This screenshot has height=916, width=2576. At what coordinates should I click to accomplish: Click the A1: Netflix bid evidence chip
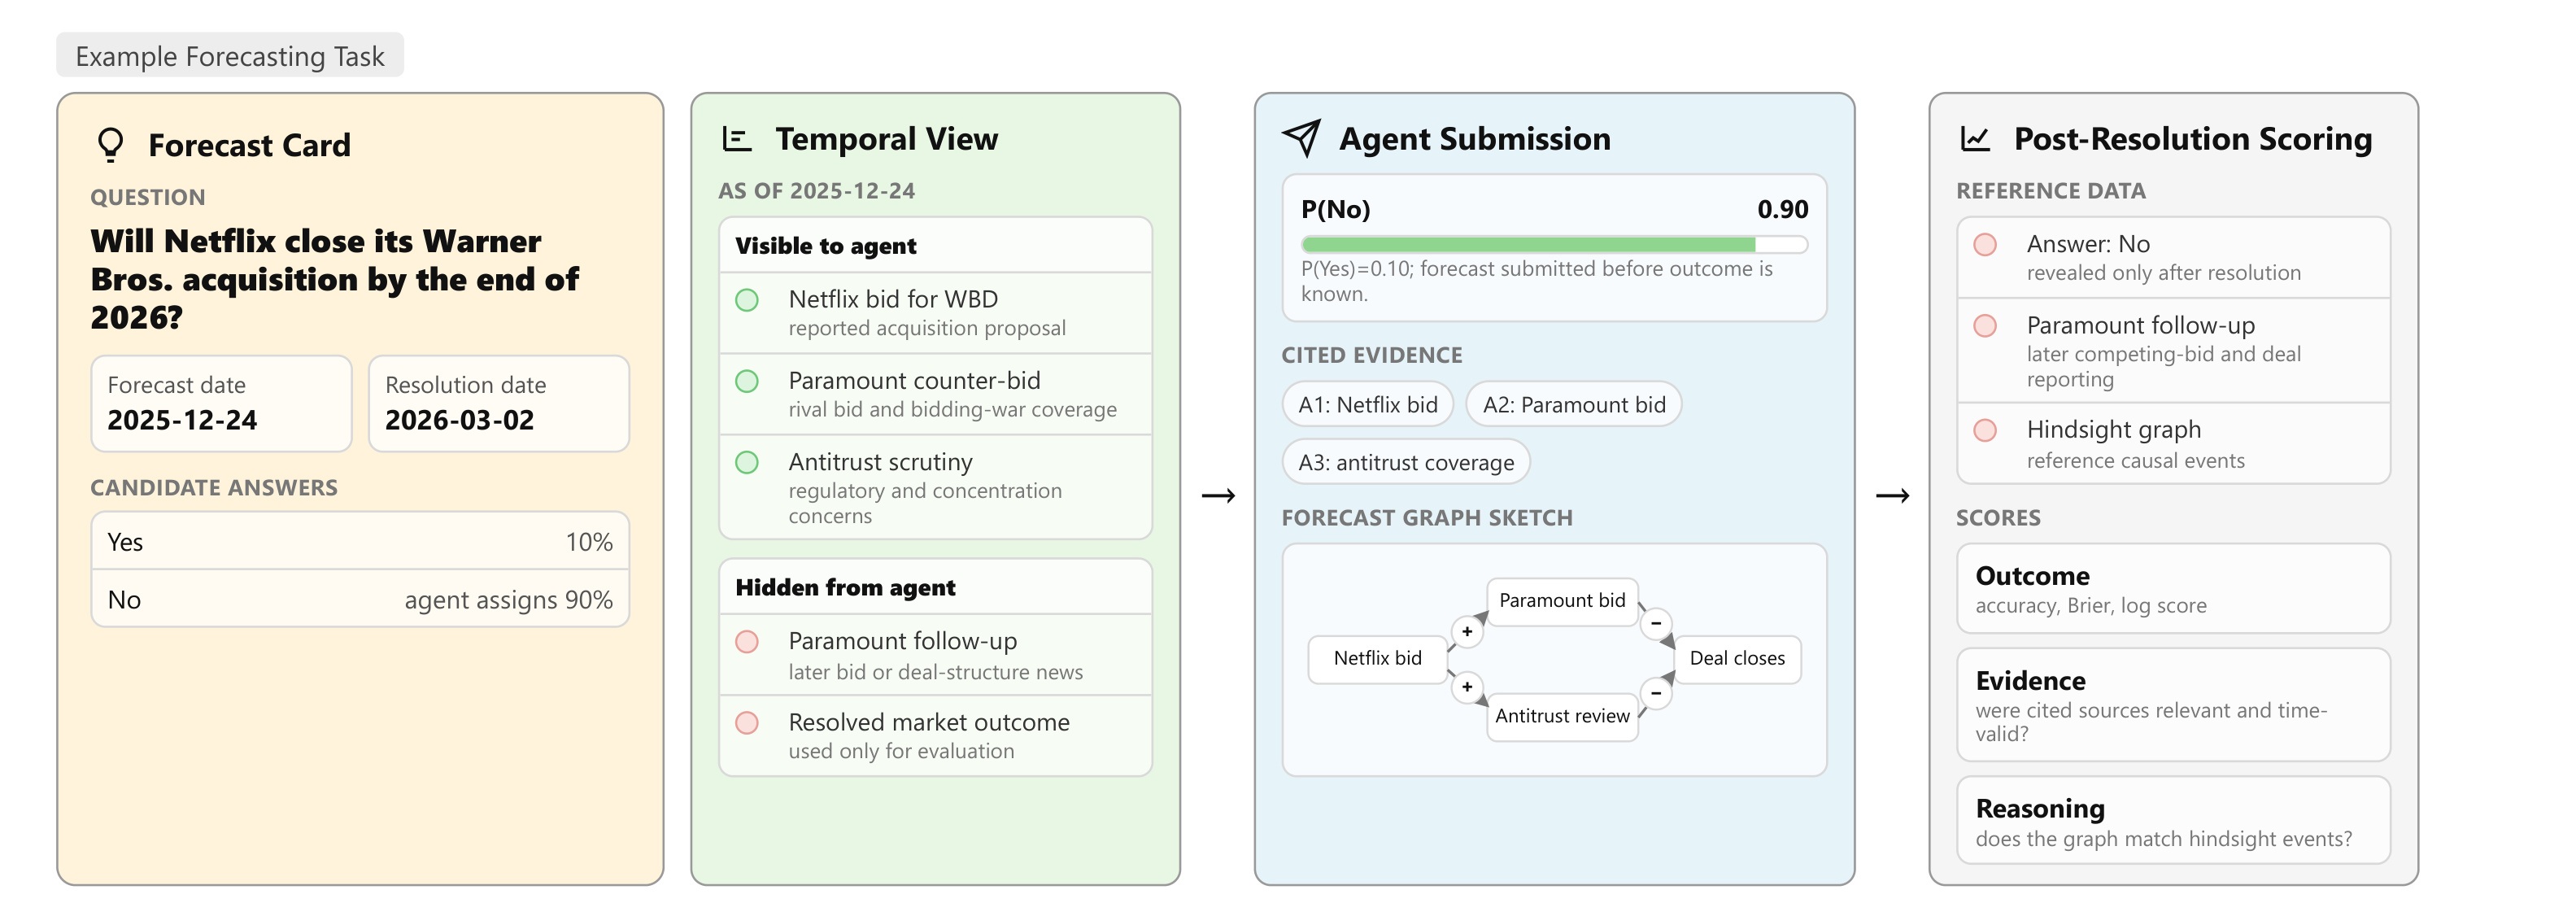1368,405
